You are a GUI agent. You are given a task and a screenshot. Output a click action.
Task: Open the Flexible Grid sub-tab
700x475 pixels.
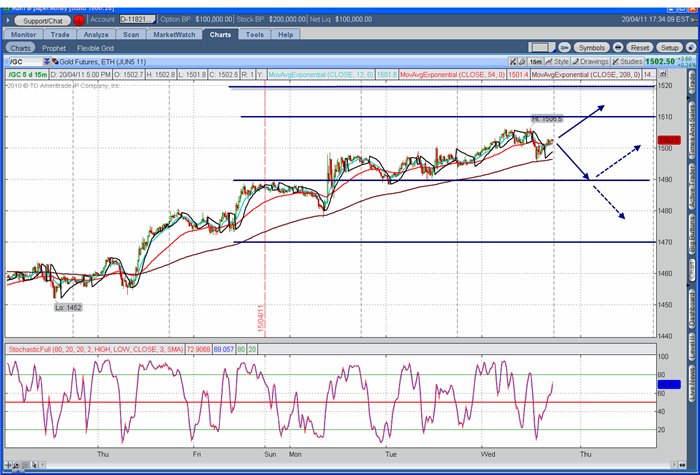pos(95,48)
